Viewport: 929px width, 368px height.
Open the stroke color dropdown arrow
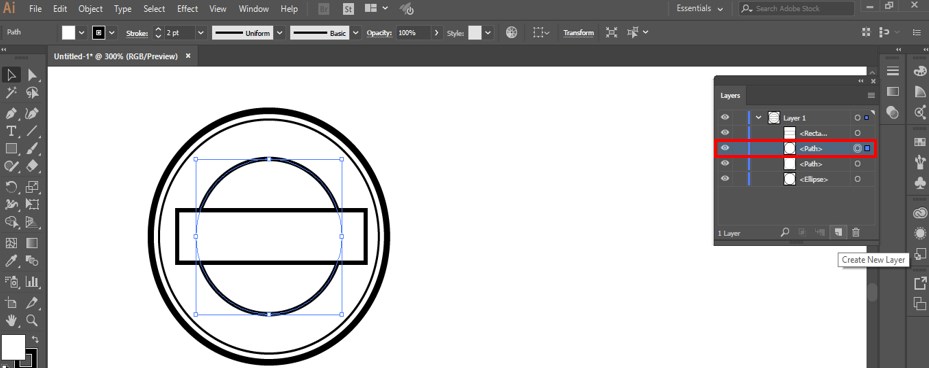112,33
